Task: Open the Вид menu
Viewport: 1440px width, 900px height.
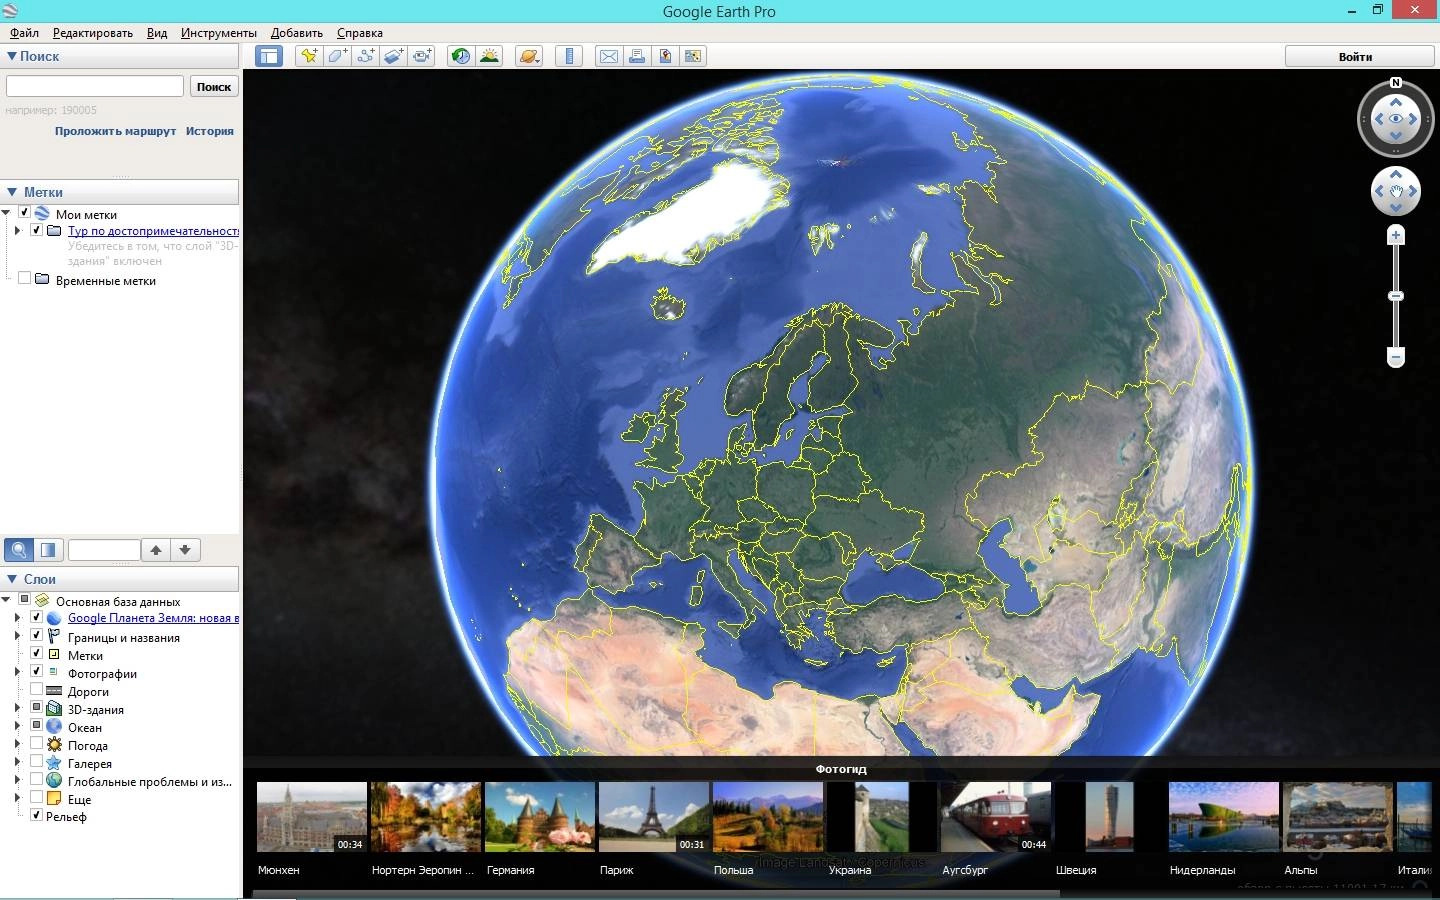Action: click(157, 33)
